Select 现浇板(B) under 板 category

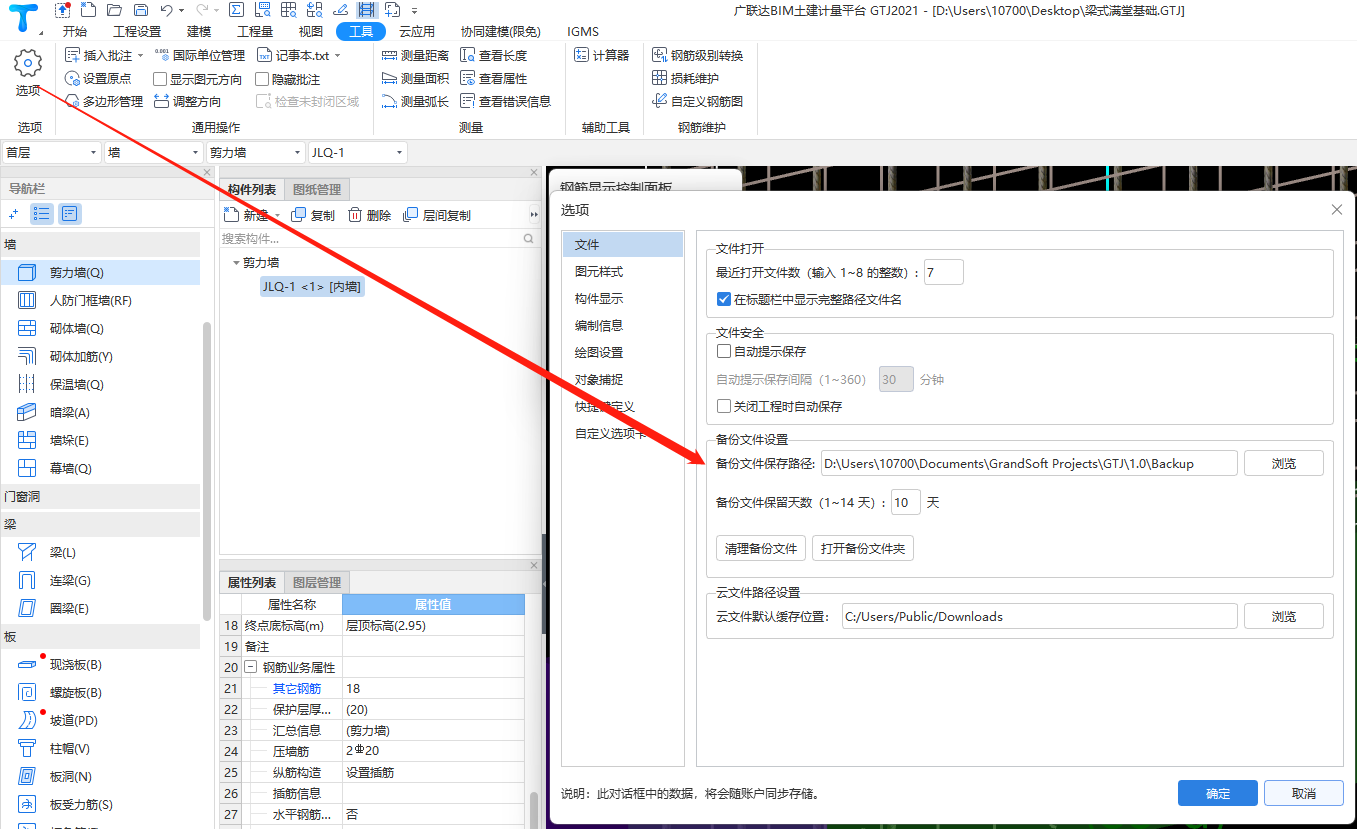[101, 664]
